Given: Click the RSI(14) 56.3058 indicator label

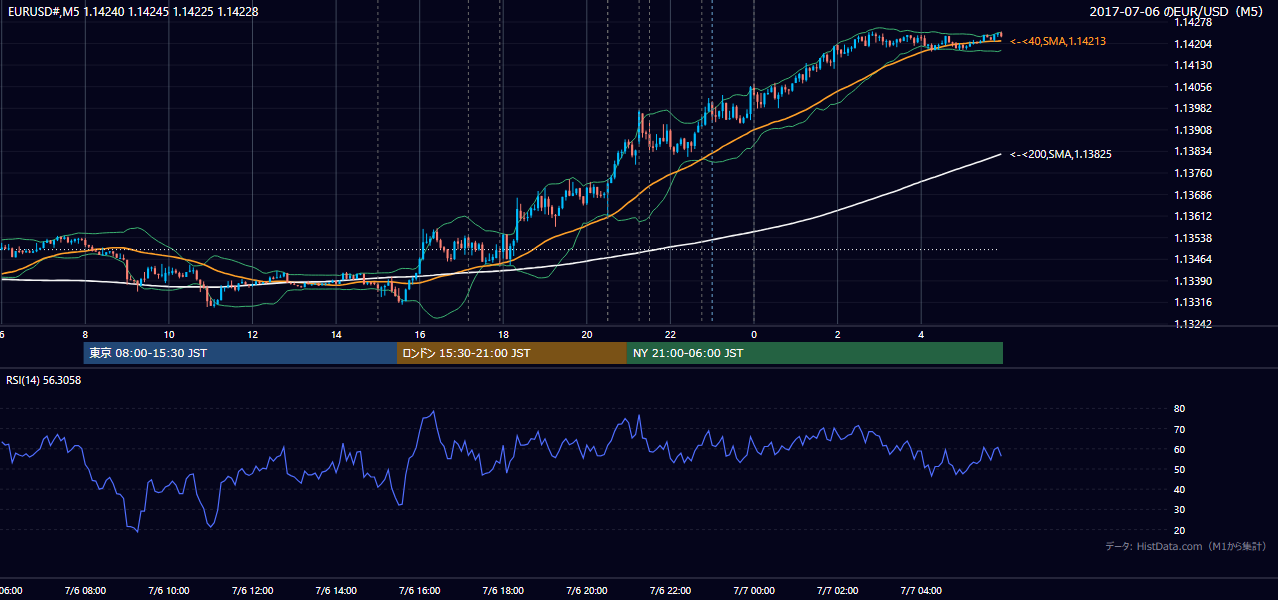Looking at the screenshot, I should point(44,380).
